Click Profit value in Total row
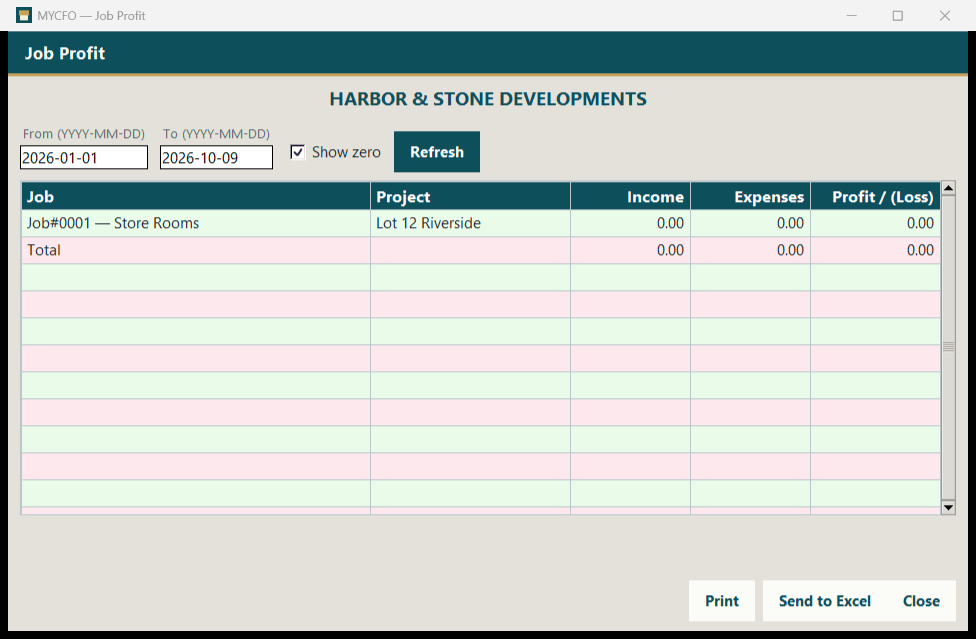 click(x=920, y=250)
